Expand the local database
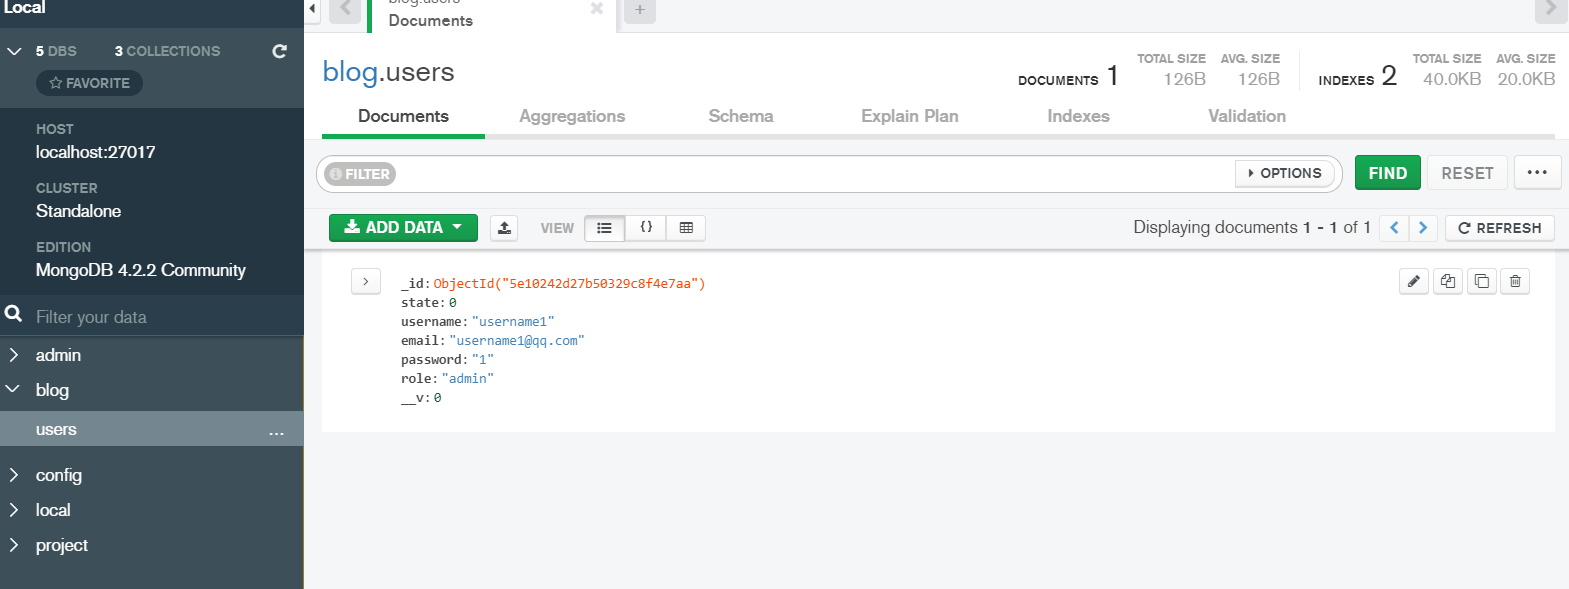The height and width of the screenshot is (589, 1569). pos(13,510)
